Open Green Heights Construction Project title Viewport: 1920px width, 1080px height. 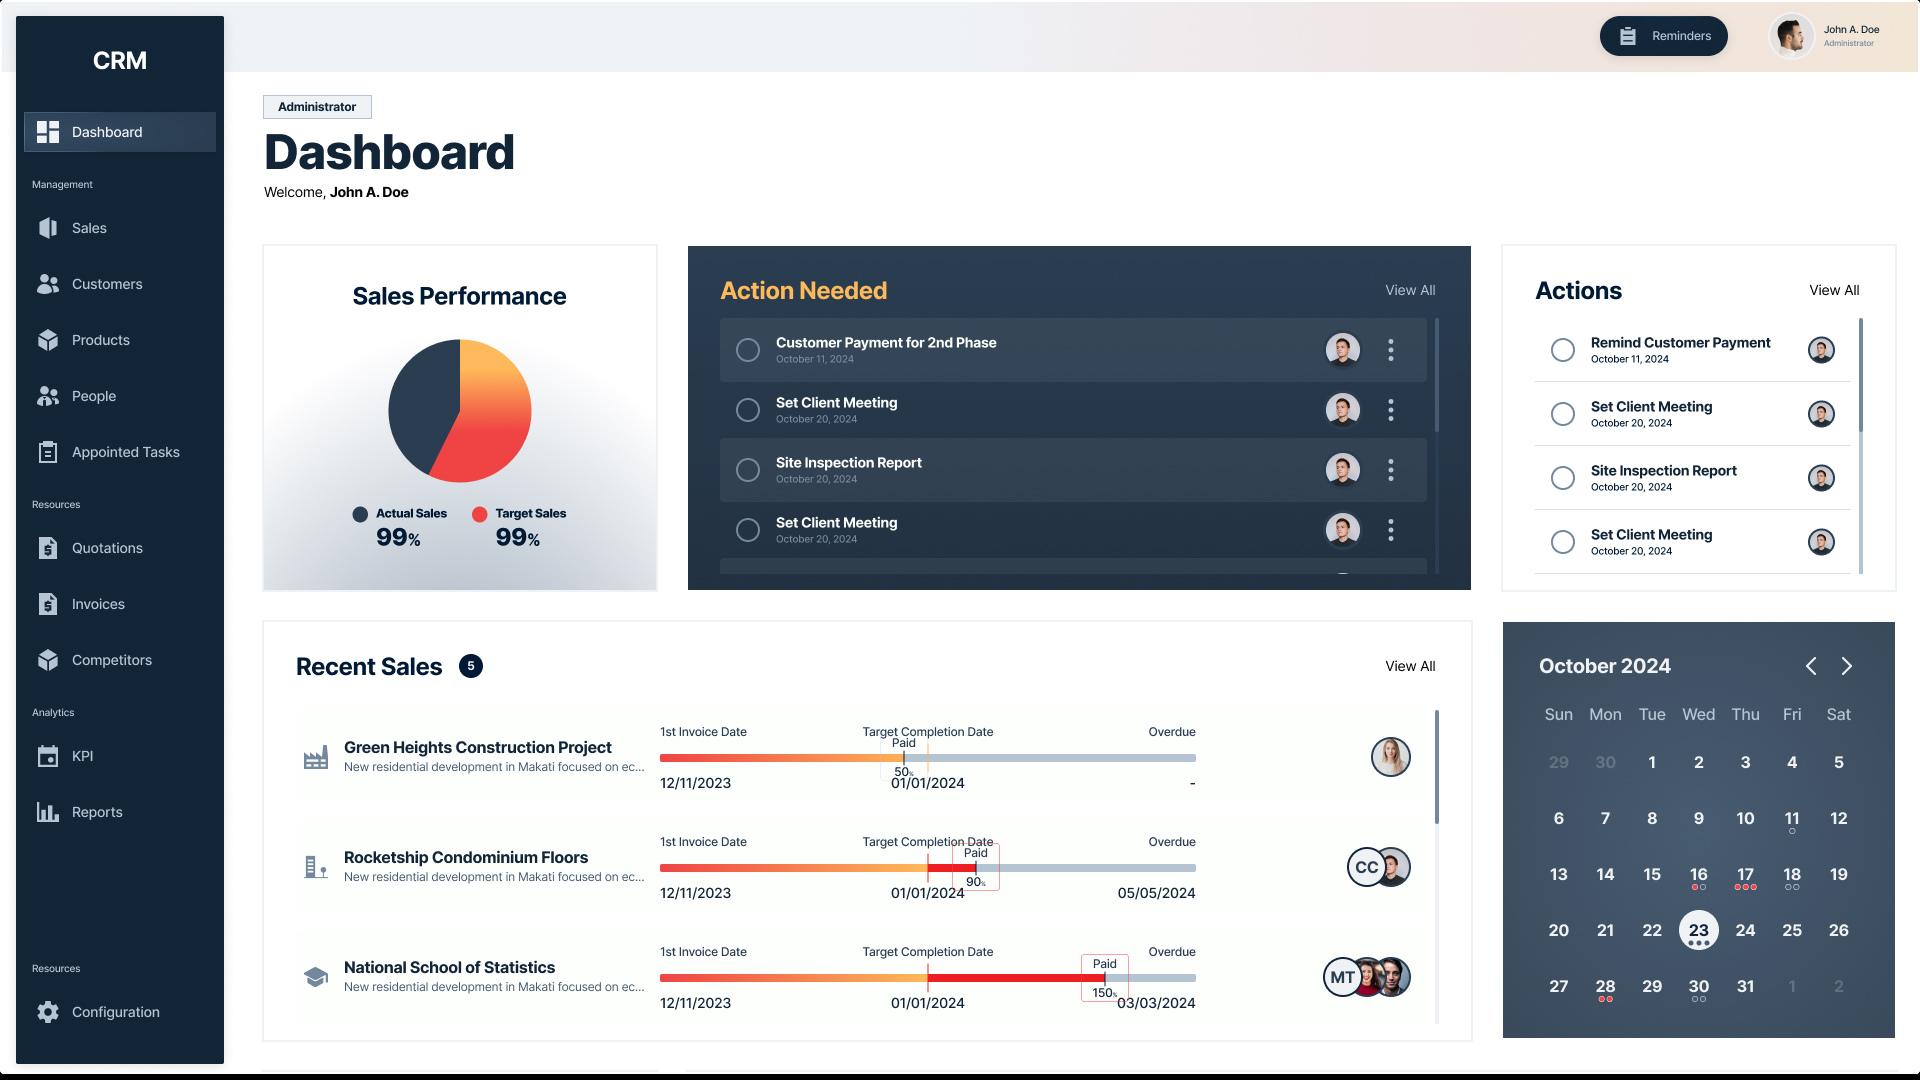click(477, 747)
